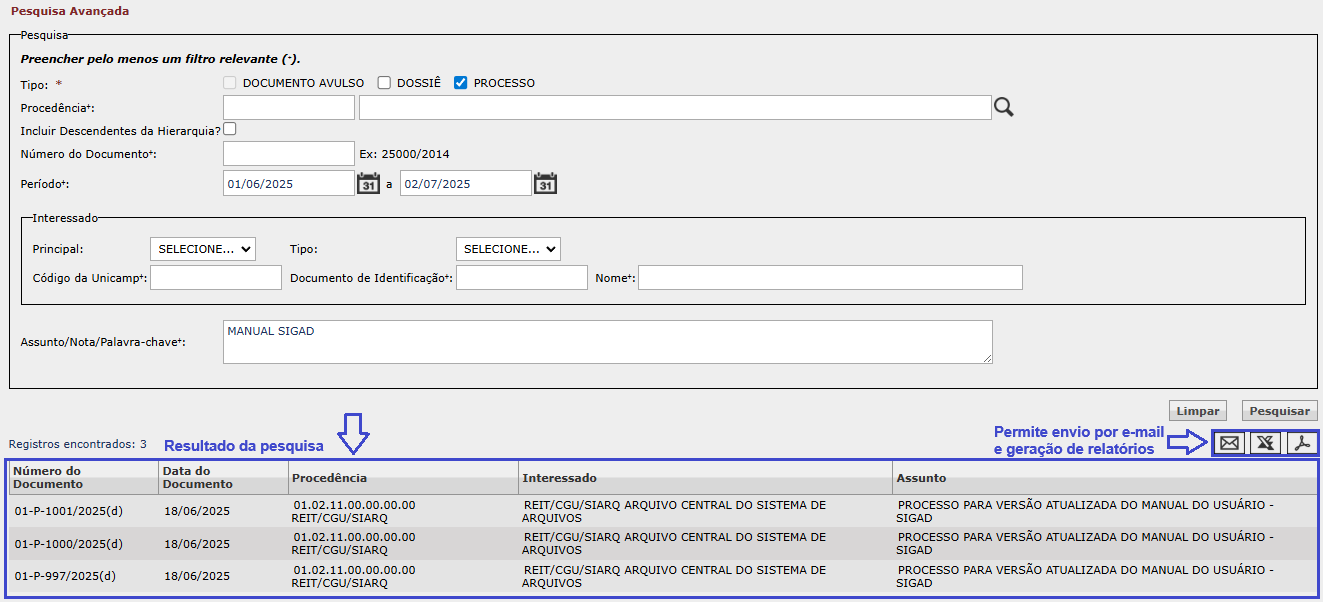Click the Procedência magnifier search icon
The image size is (1323, 602).
point(1003,108)
